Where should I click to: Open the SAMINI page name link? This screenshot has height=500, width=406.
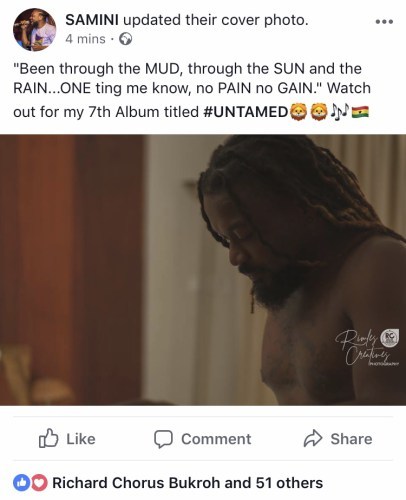tap(92, 20)
